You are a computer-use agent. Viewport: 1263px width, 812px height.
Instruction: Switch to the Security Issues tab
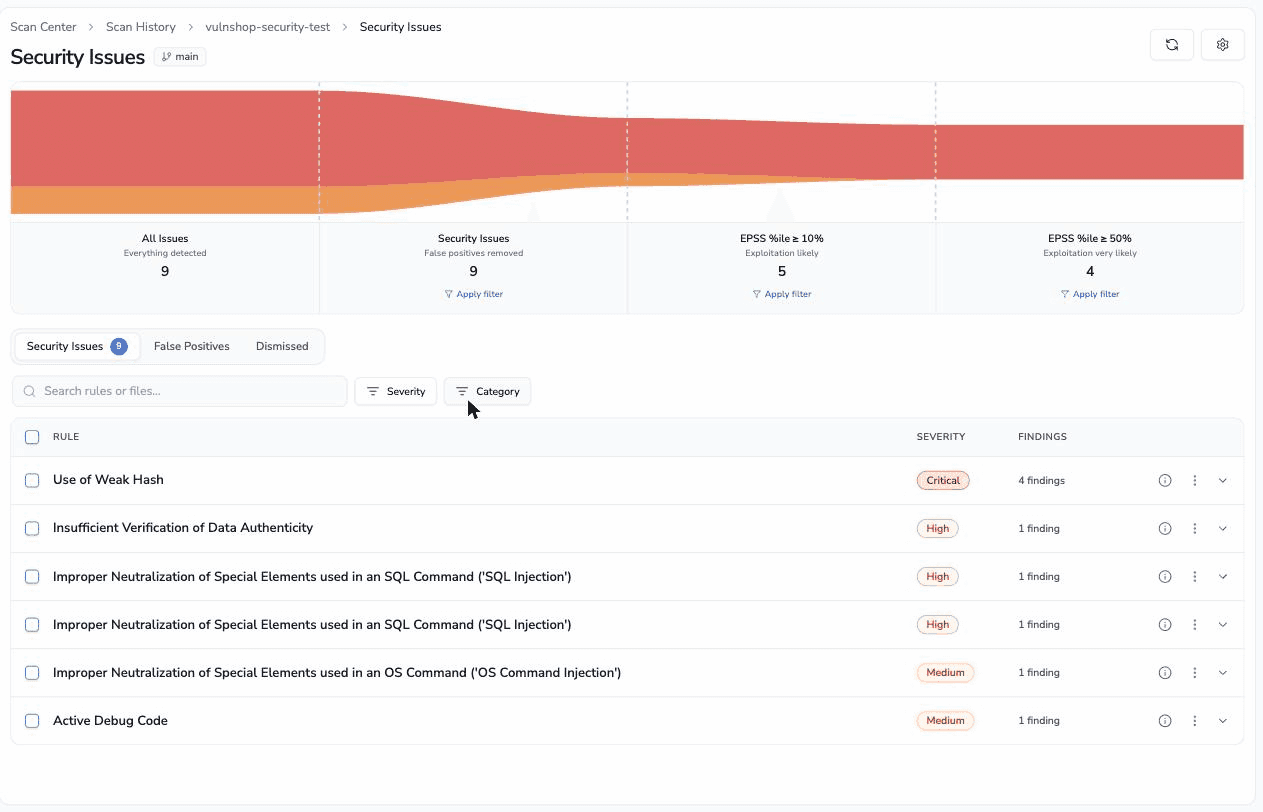(77, 346)
